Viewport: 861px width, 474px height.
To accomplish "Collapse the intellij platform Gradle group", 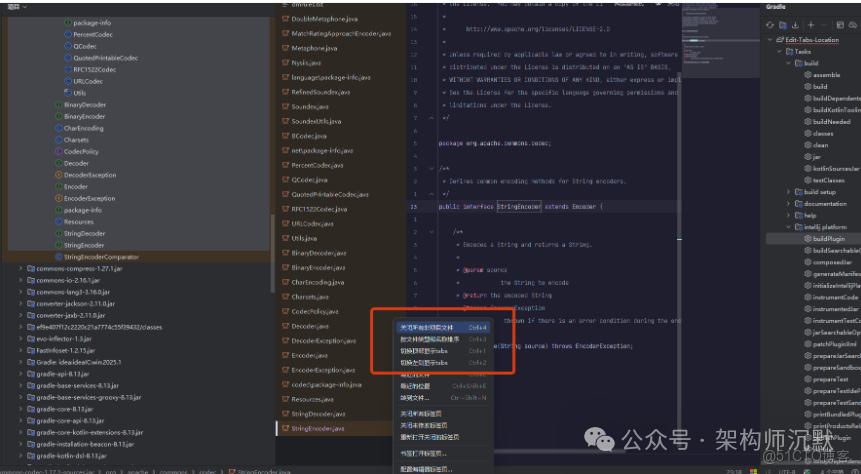I will pos(789,227).
